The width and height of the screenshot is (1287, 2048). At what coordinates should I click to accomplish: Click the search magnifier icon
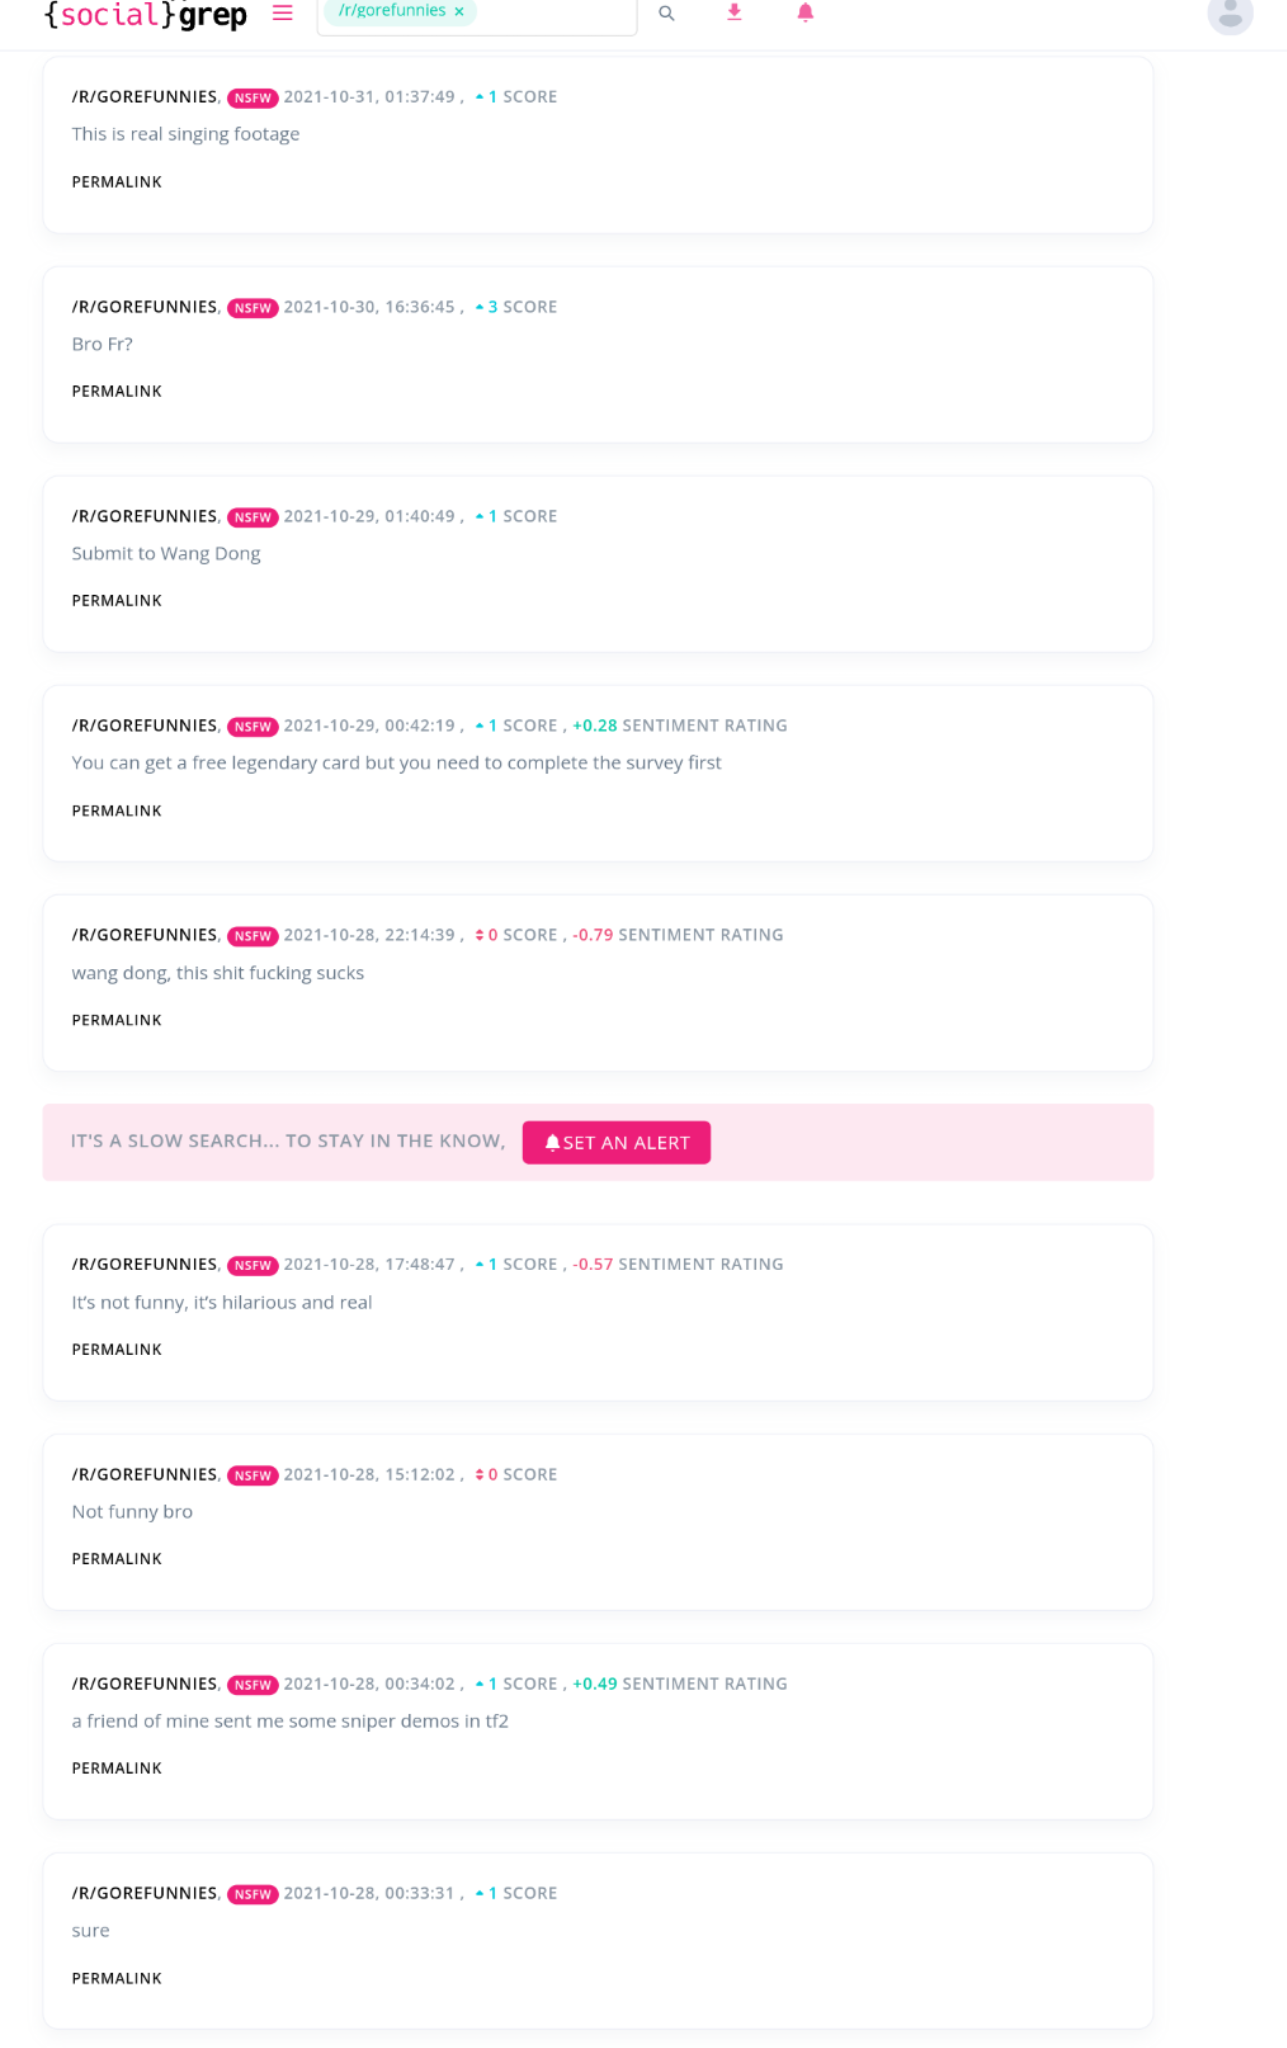666,13
